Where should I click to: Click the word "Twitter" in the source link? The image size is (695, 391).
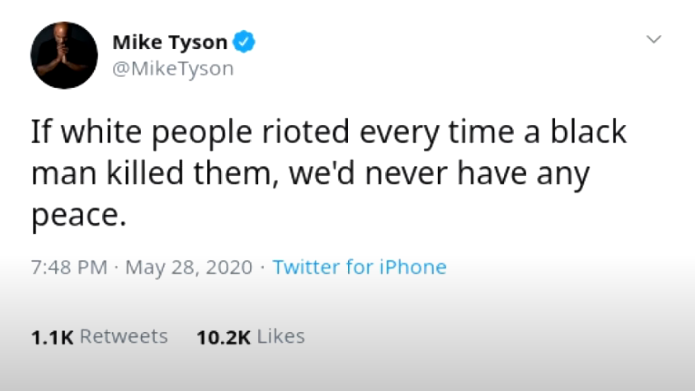tap(306, 267)
